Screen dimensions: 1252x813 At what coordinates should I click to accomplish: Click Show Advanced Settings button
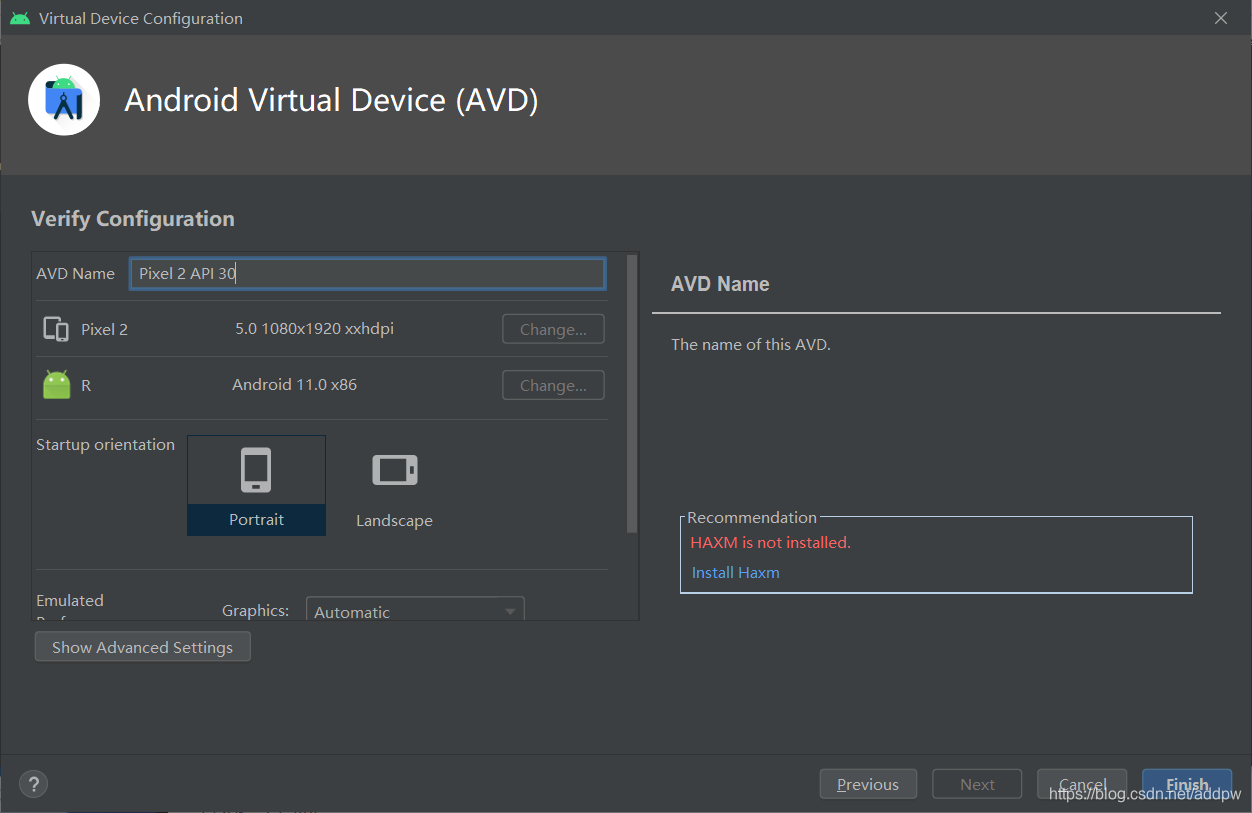point(142,647)
